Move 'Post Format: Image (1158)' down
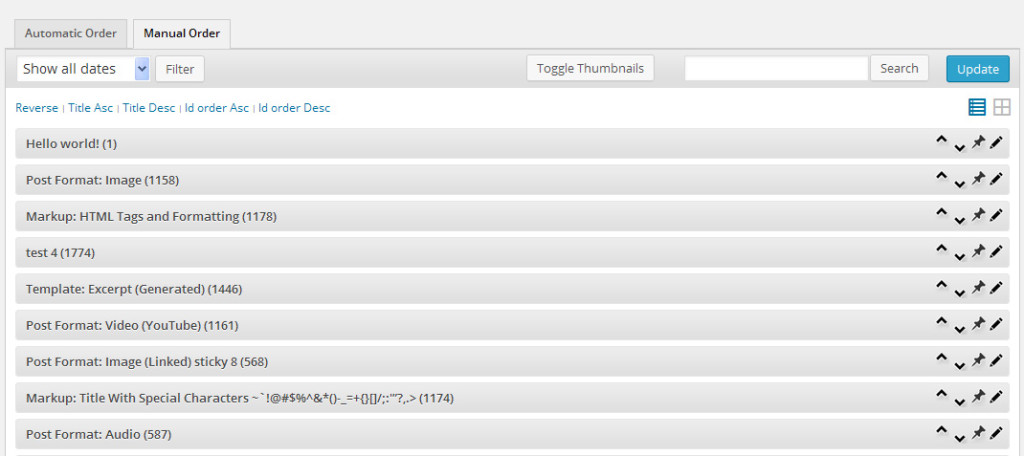Screen dimensions: 1024x456 click(x=959, y=184)
